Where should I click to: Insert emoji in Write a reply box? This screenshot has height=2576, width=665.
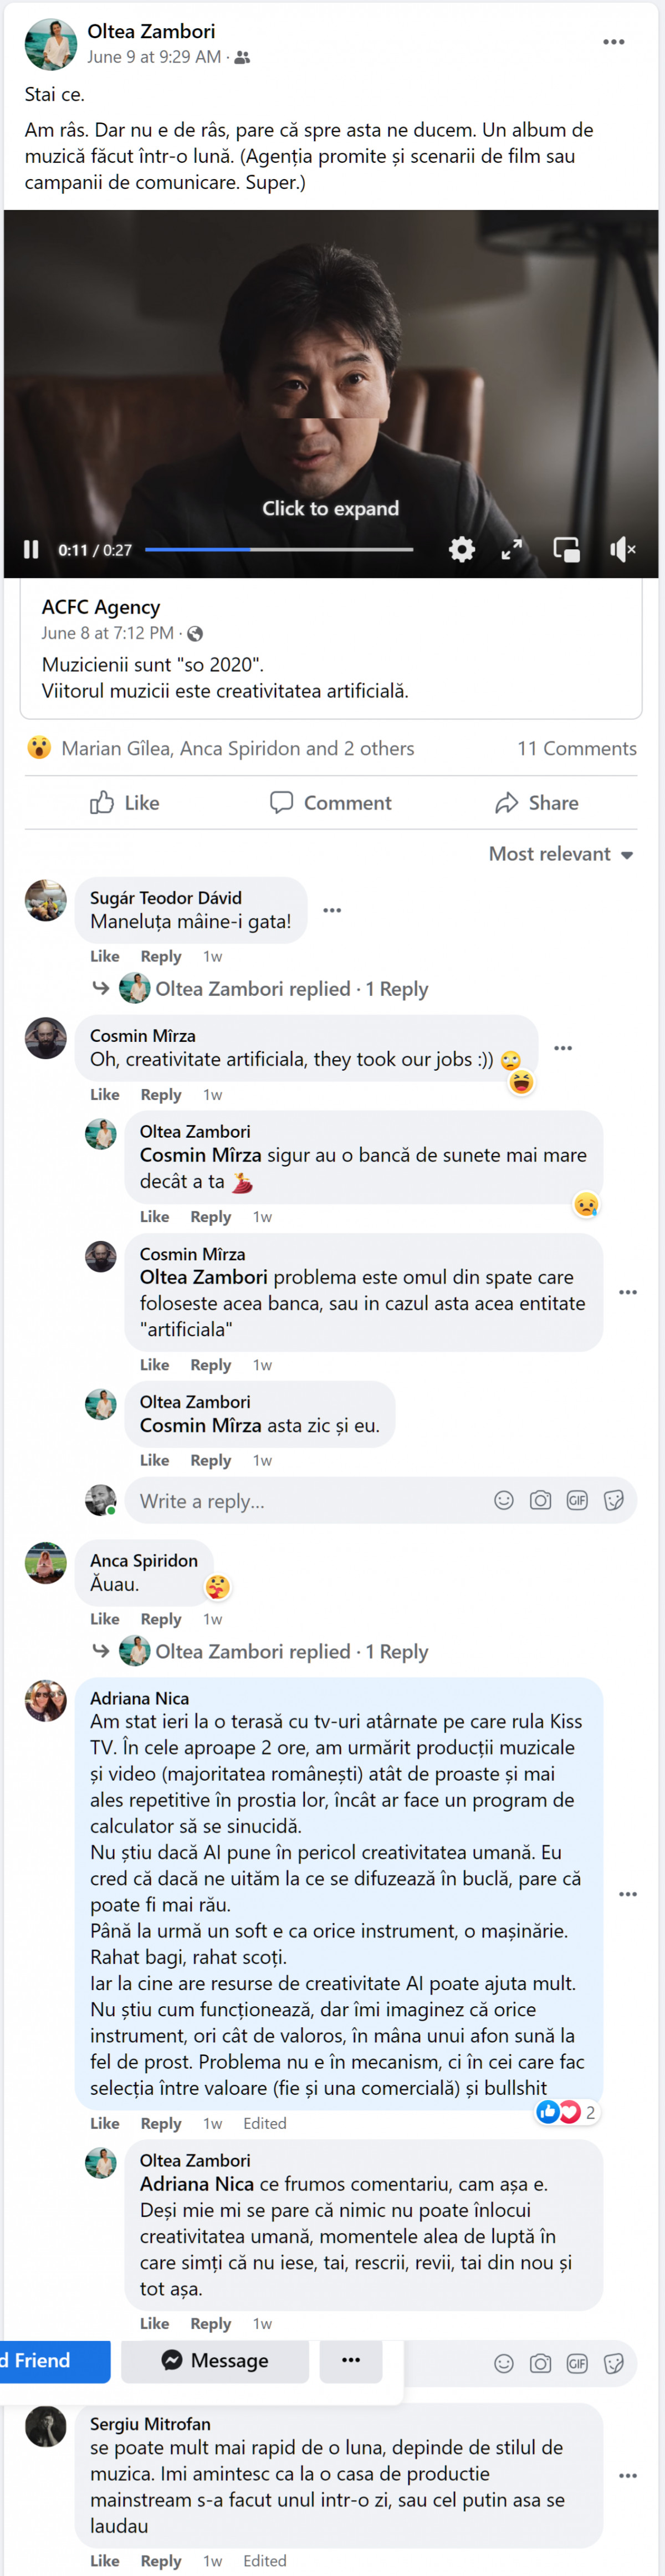point(504,1500)
